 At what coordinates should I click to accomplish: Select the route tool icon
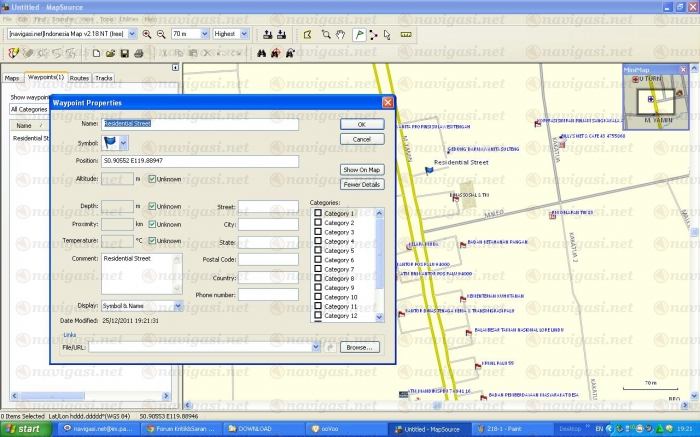[x=374, y=34]
